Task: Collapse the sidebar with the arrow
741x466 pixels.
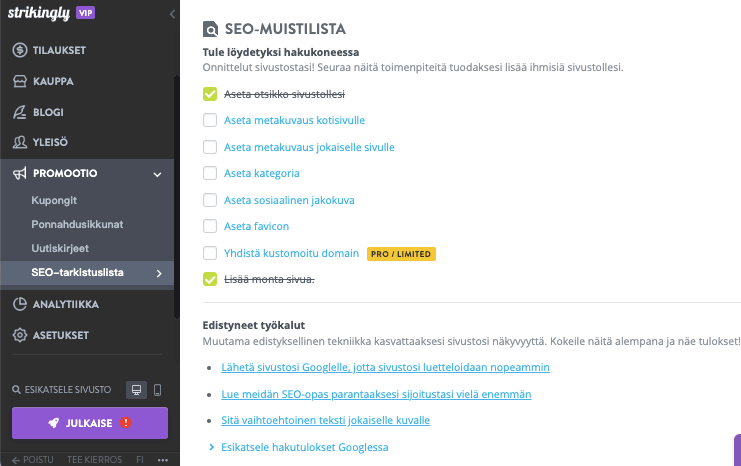Action: click(172, 14)
